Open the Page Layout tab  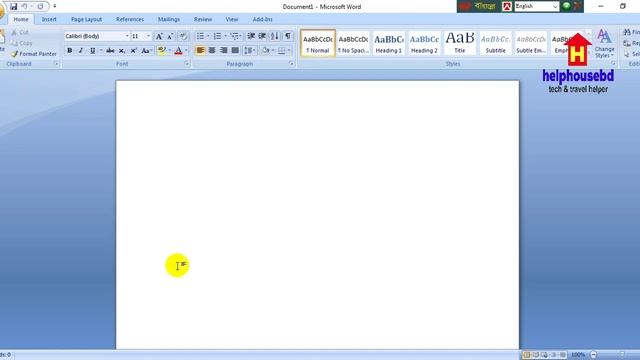(86, 19)
